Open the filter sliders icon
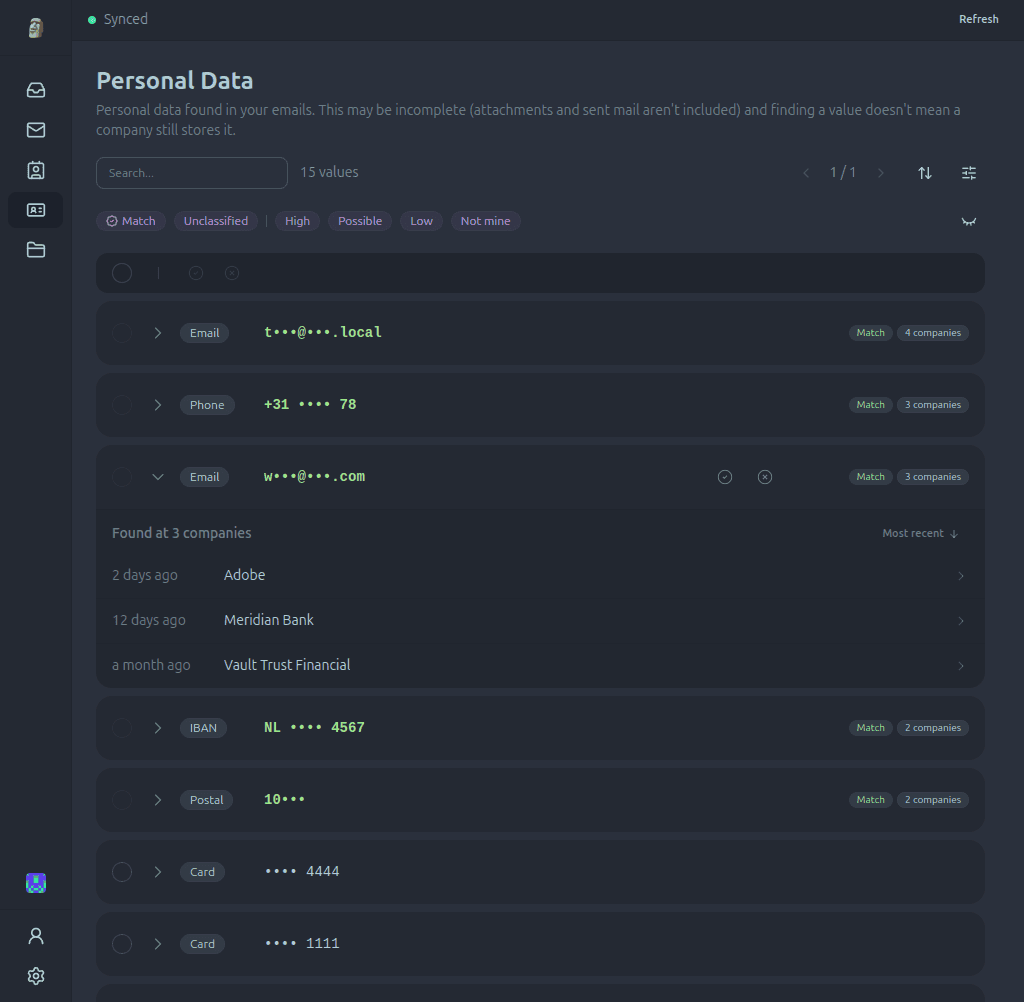 [969, 173]
